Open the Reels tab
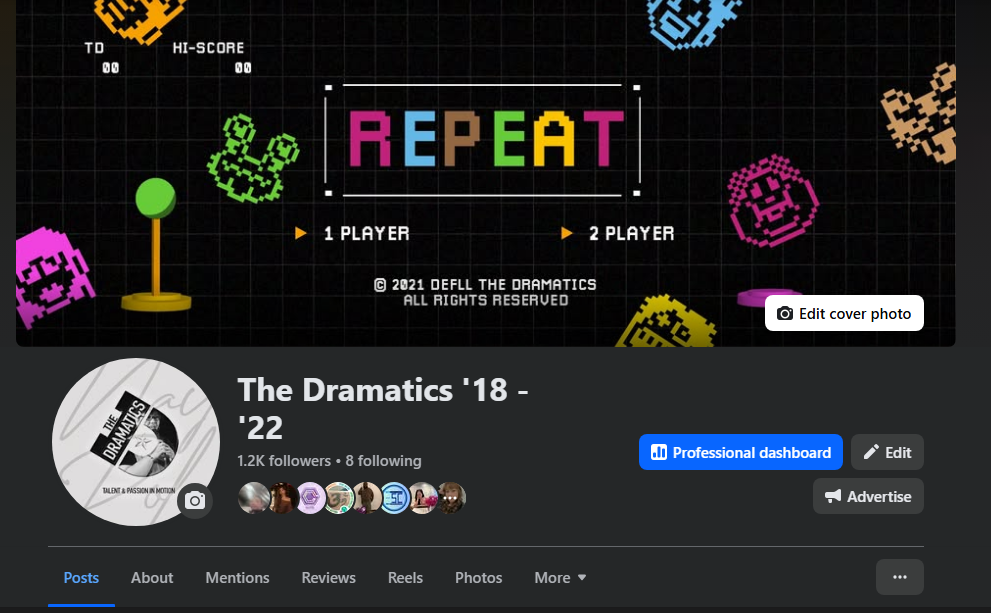This screenshot has height=613, width=991. [405, 578]
